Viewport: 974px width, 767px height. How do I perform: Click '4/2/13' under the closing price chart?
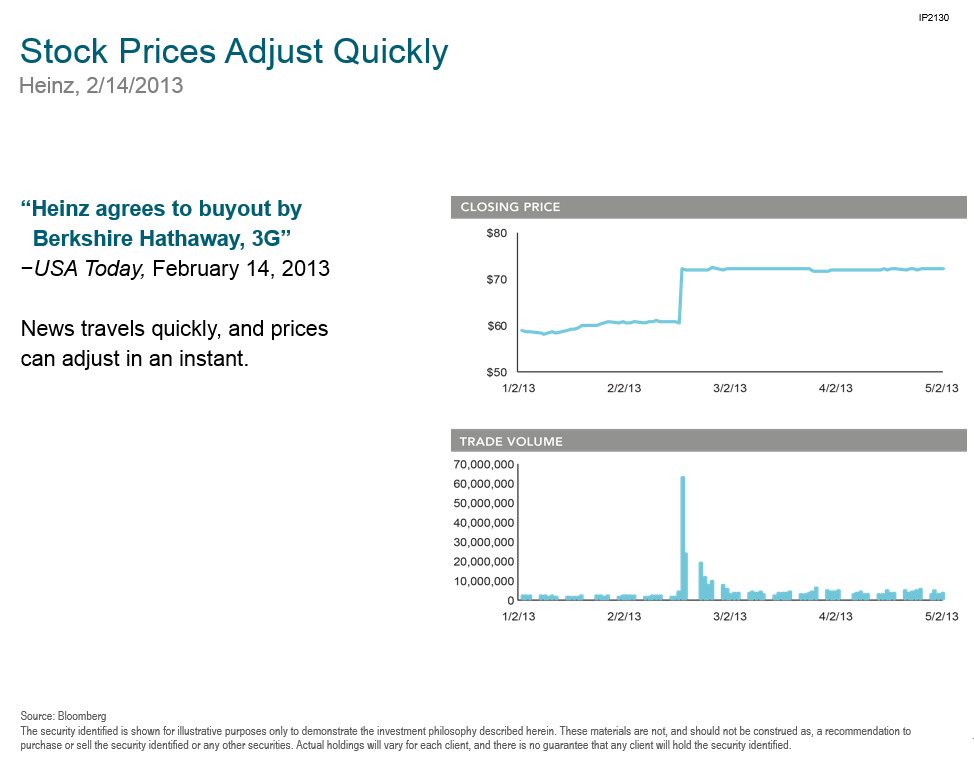click(835, 388)
